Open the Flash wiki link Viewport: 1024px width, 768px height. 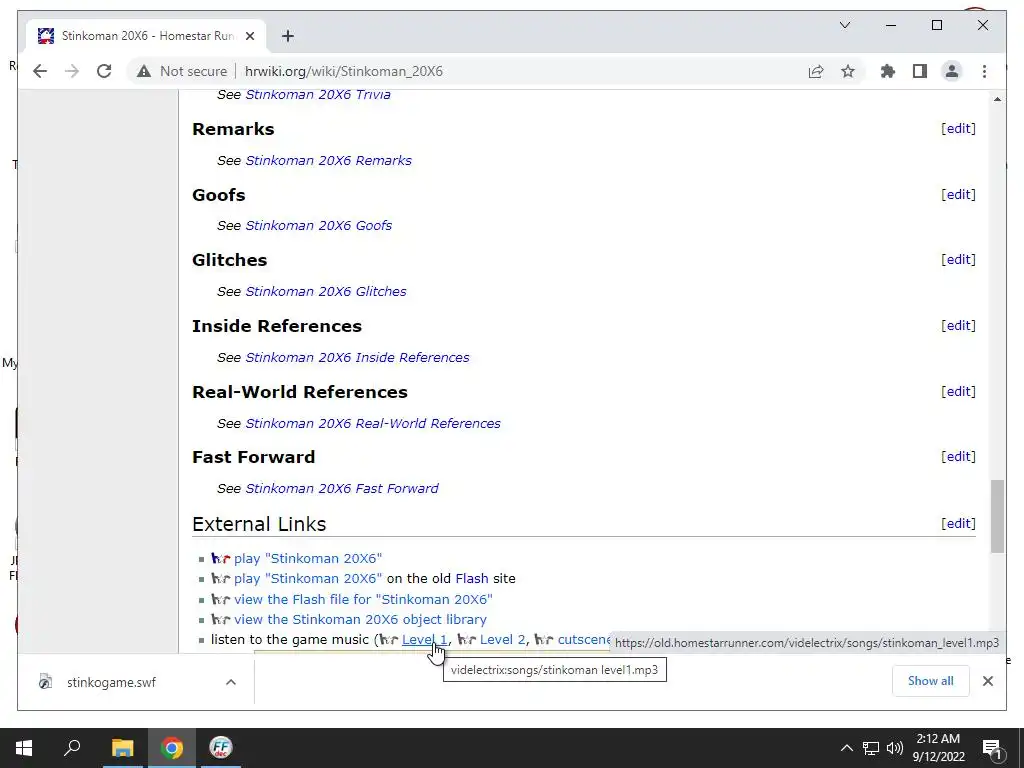[x=472, y=579]
